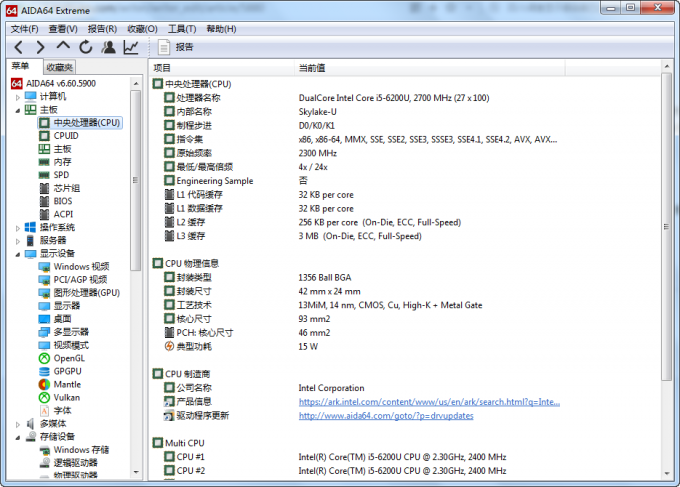This screenshot has height=487, width=680.
Task: Collapse the 显示设备 tree node
Action: 17,254
